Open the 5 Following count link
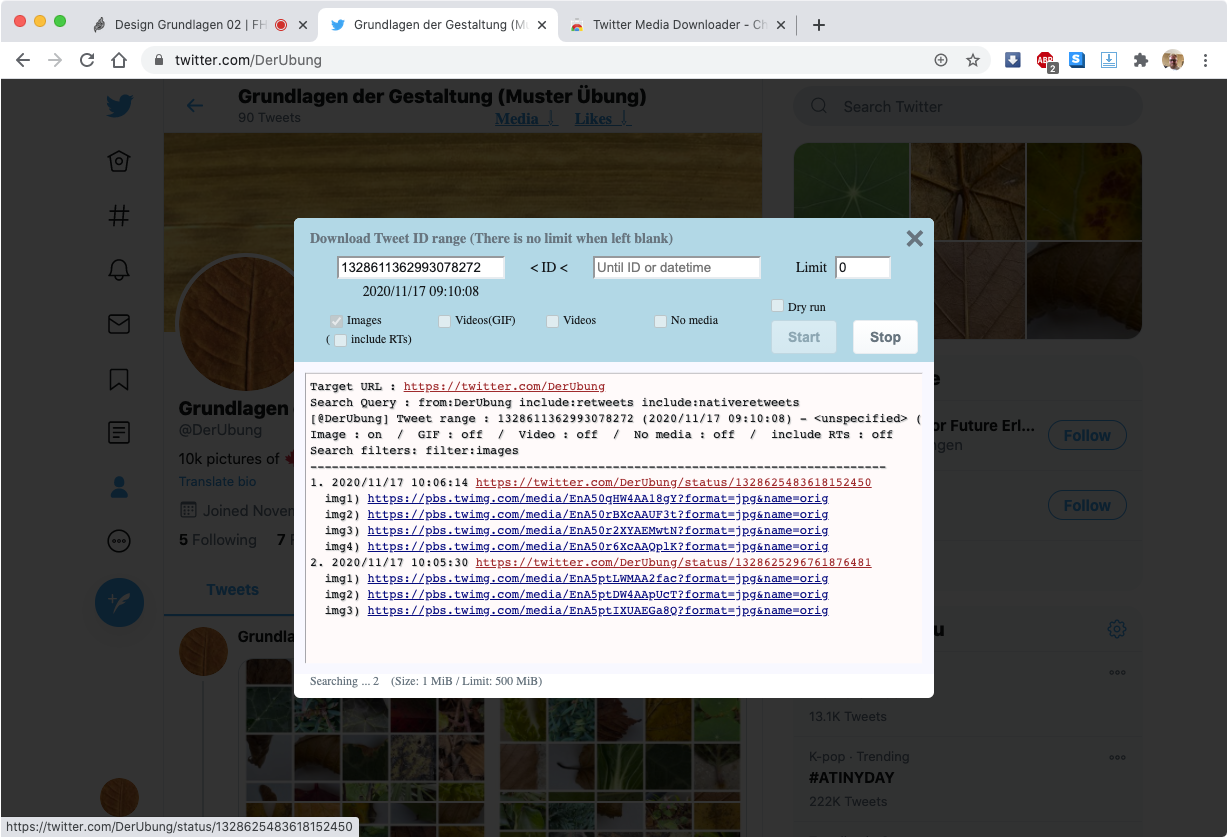The image size is (1227, 838). pyautogui.click(x=218, y=540)
